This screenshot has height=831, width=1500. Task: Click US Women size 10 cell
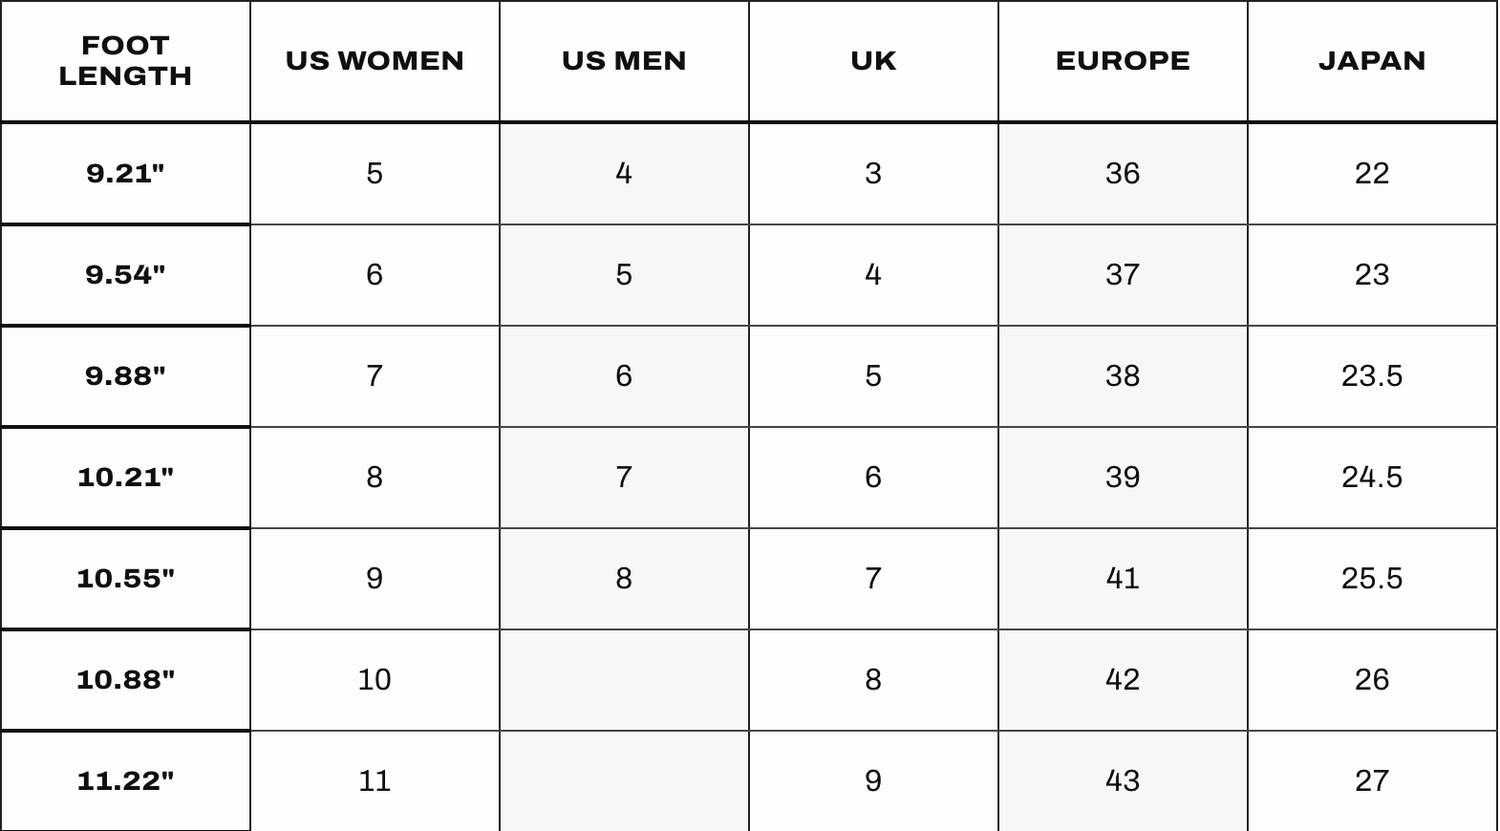[x=375, y=680]
